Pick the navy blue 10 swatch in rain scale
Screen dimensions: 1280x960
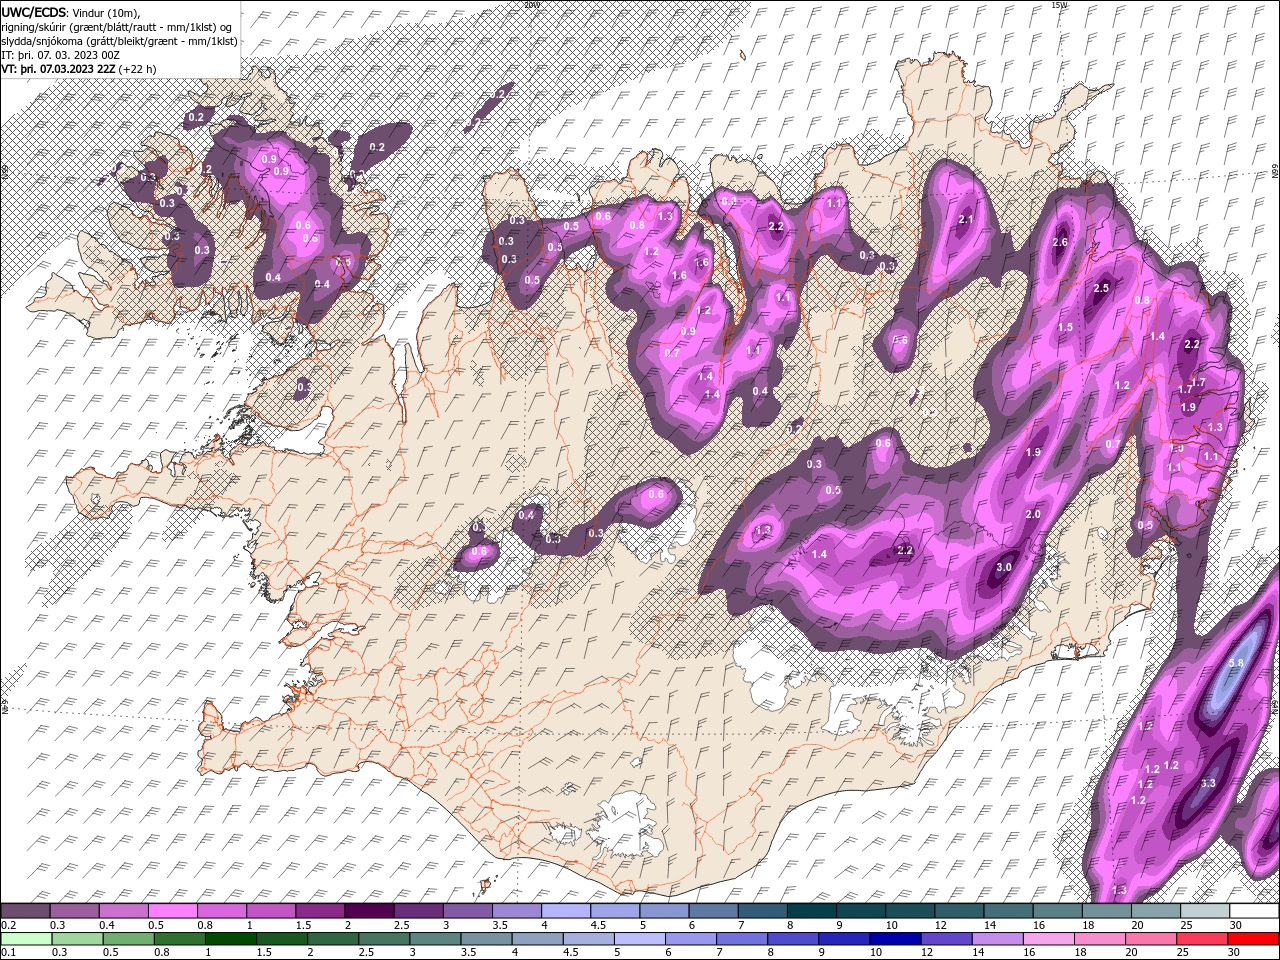(x=895, y=938)
